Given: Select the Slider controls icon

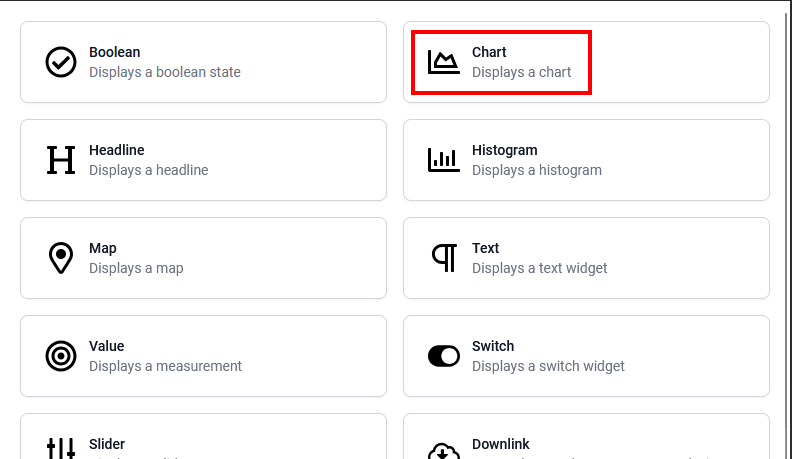Looking at the screenshot, I should click(x=61, y=448).
